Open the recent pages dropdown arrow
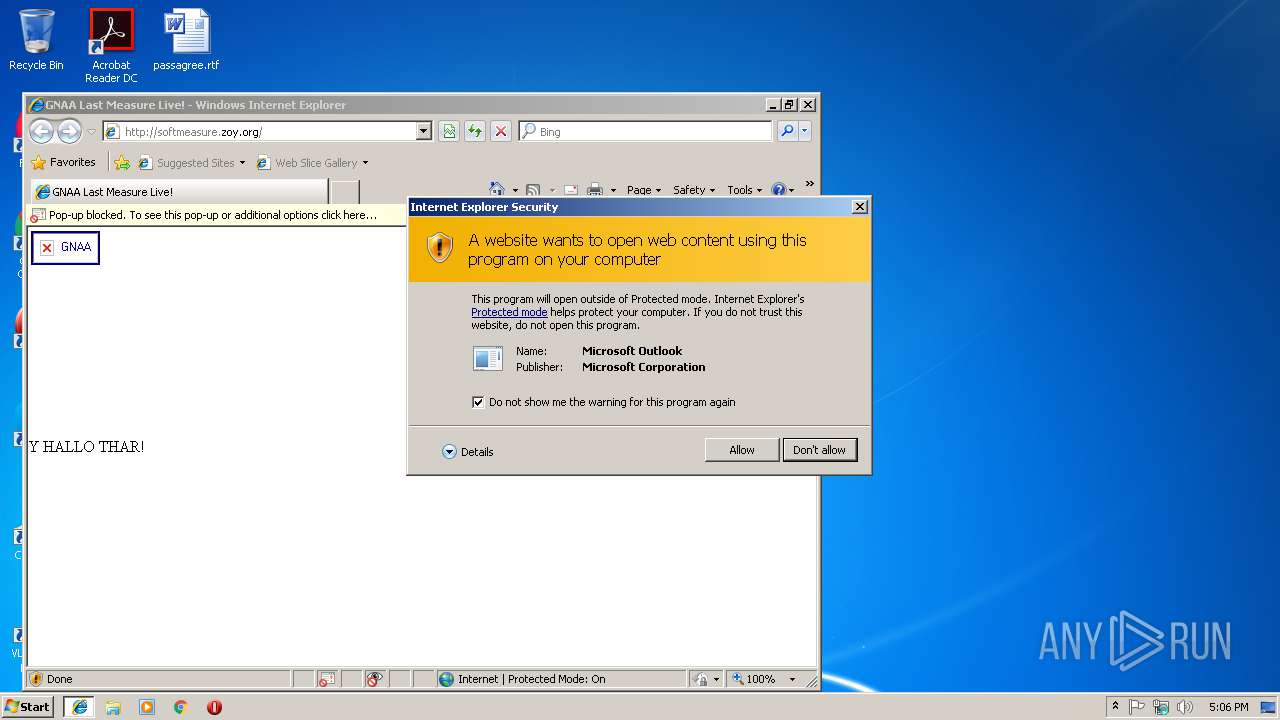The image size is (1280, 720). coord(91,131)
